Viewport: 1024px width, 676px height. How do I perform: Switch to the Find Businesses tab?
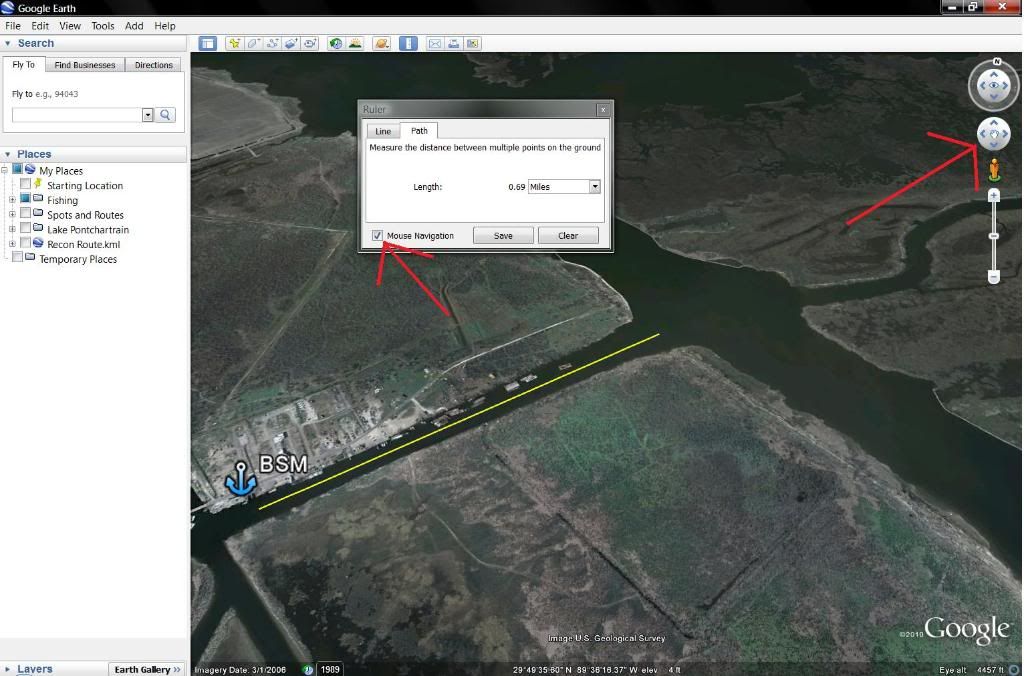tap(85, 65)
